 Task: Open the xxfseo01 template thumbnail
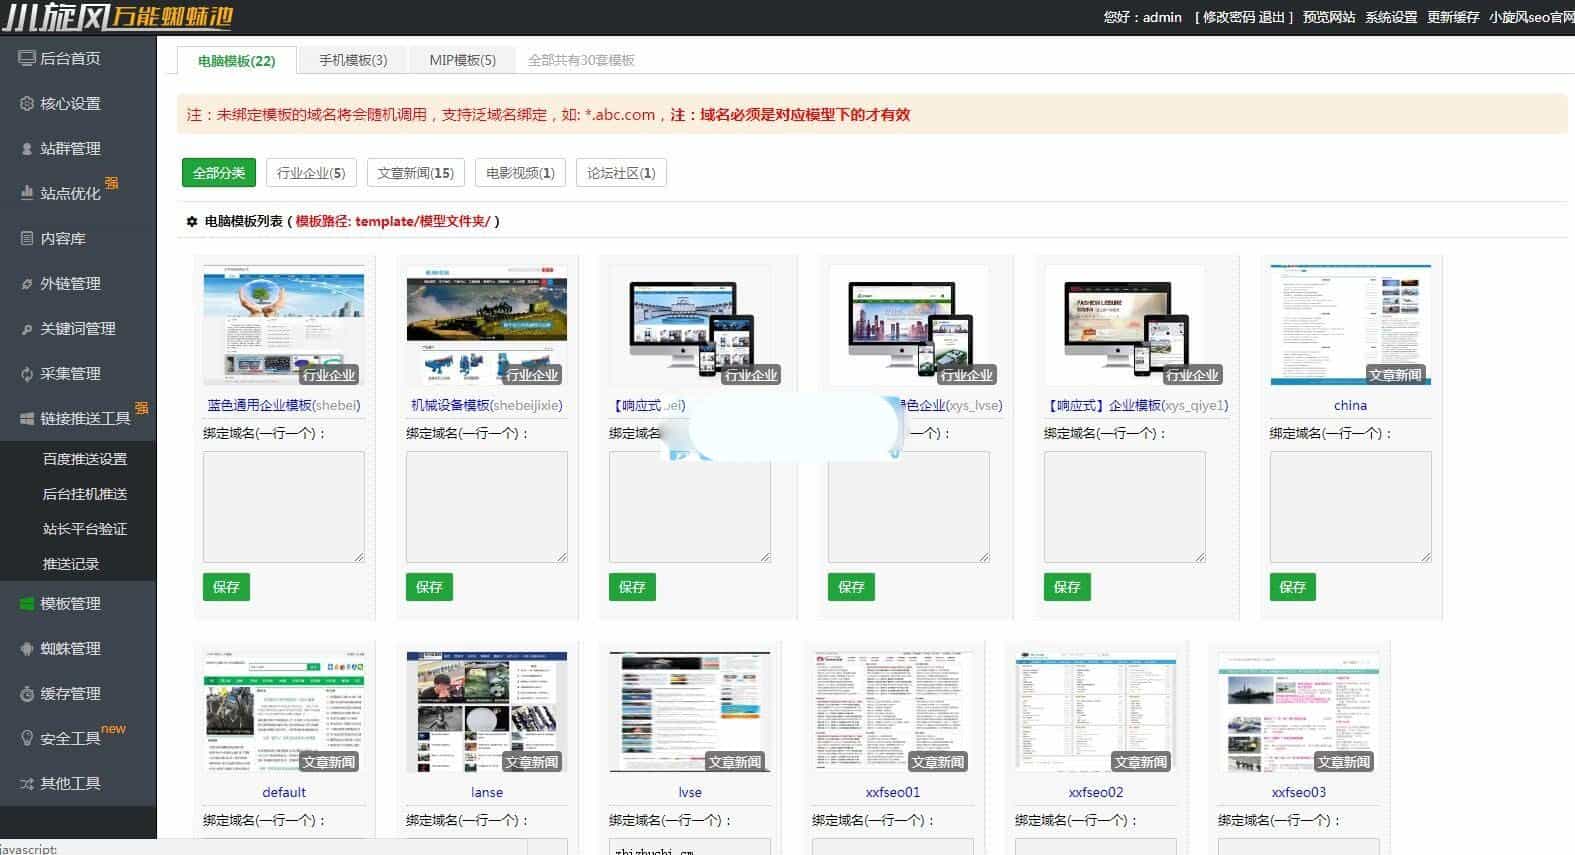coord(893,712)
